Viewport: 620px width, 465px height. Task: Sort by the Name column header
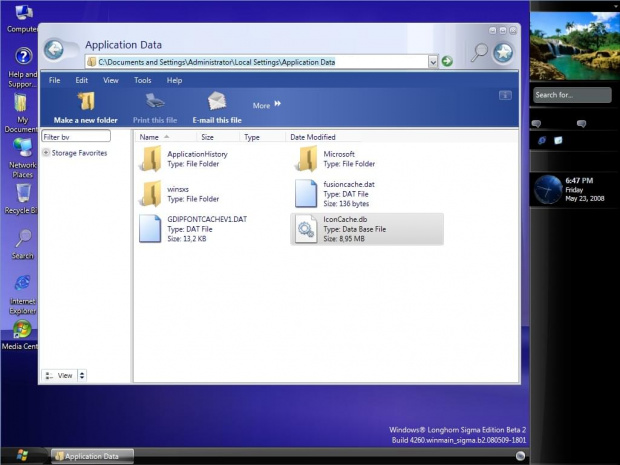166,137
